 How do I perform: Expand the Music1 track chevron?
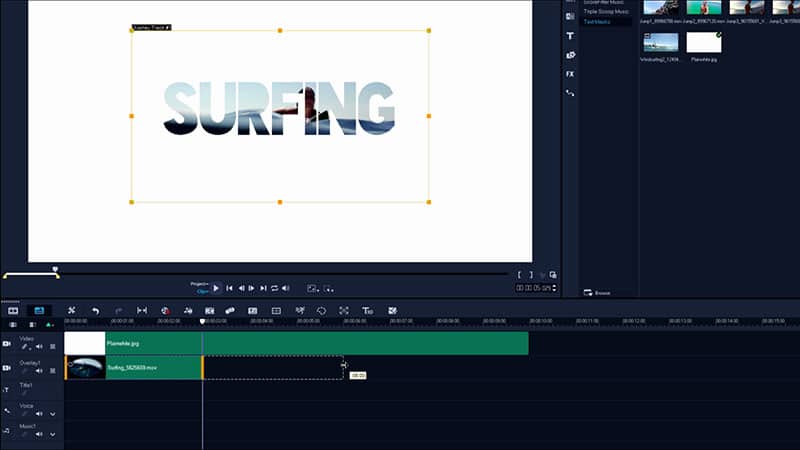(53, 434)
